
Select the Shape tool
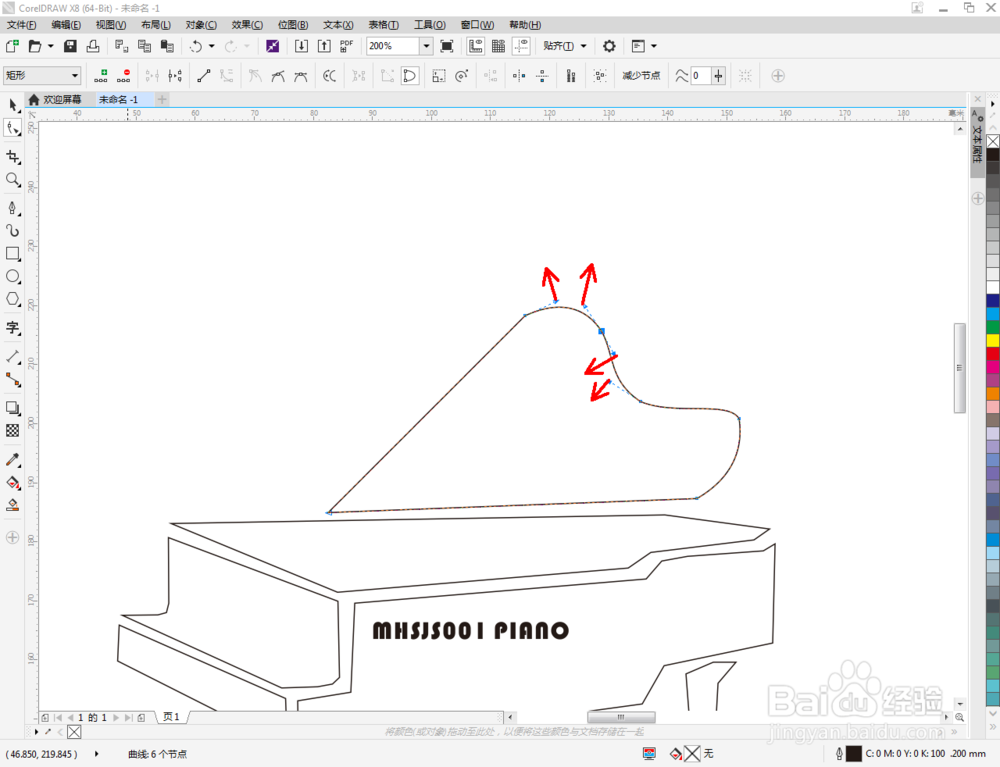13,128
